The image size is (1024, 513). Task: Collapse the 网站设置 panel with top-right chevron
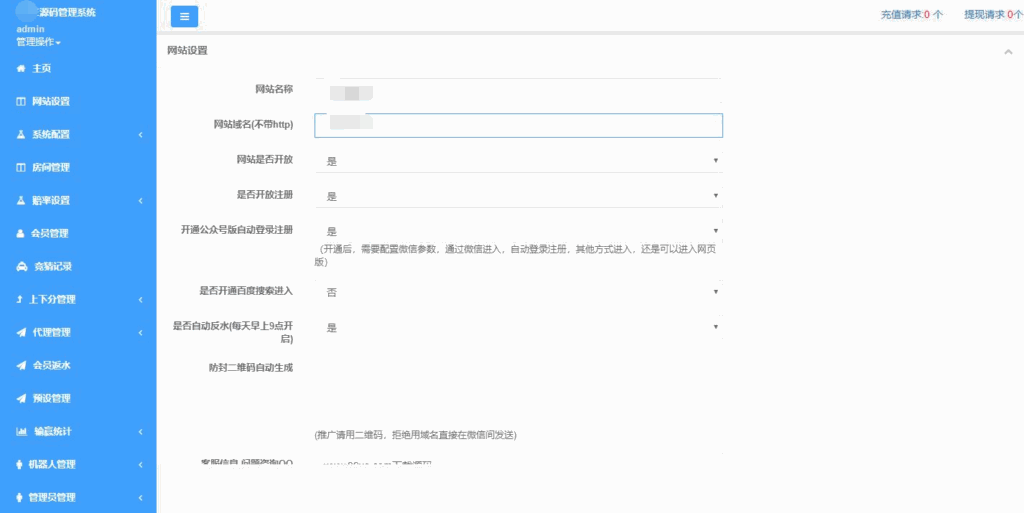[x=1008, y=52]
